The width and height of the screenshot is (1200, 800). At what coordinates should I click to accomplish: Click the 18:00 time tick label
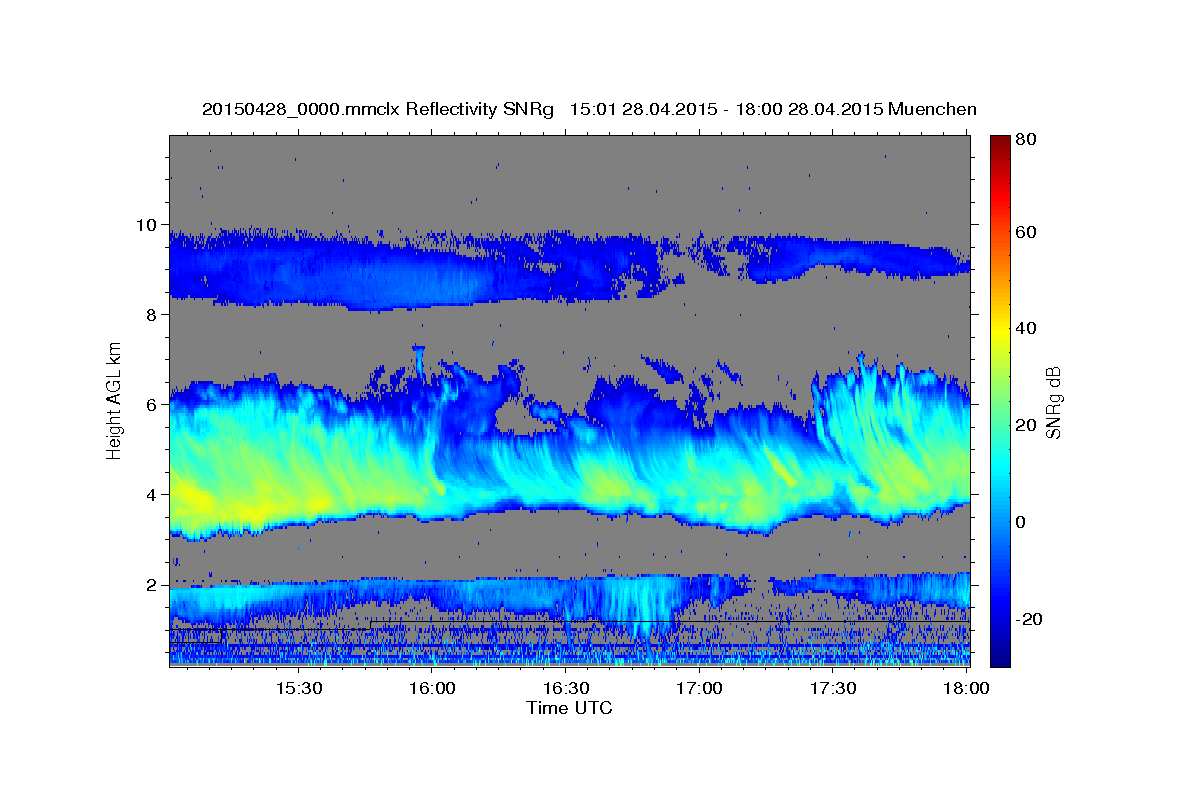(966, 688)
